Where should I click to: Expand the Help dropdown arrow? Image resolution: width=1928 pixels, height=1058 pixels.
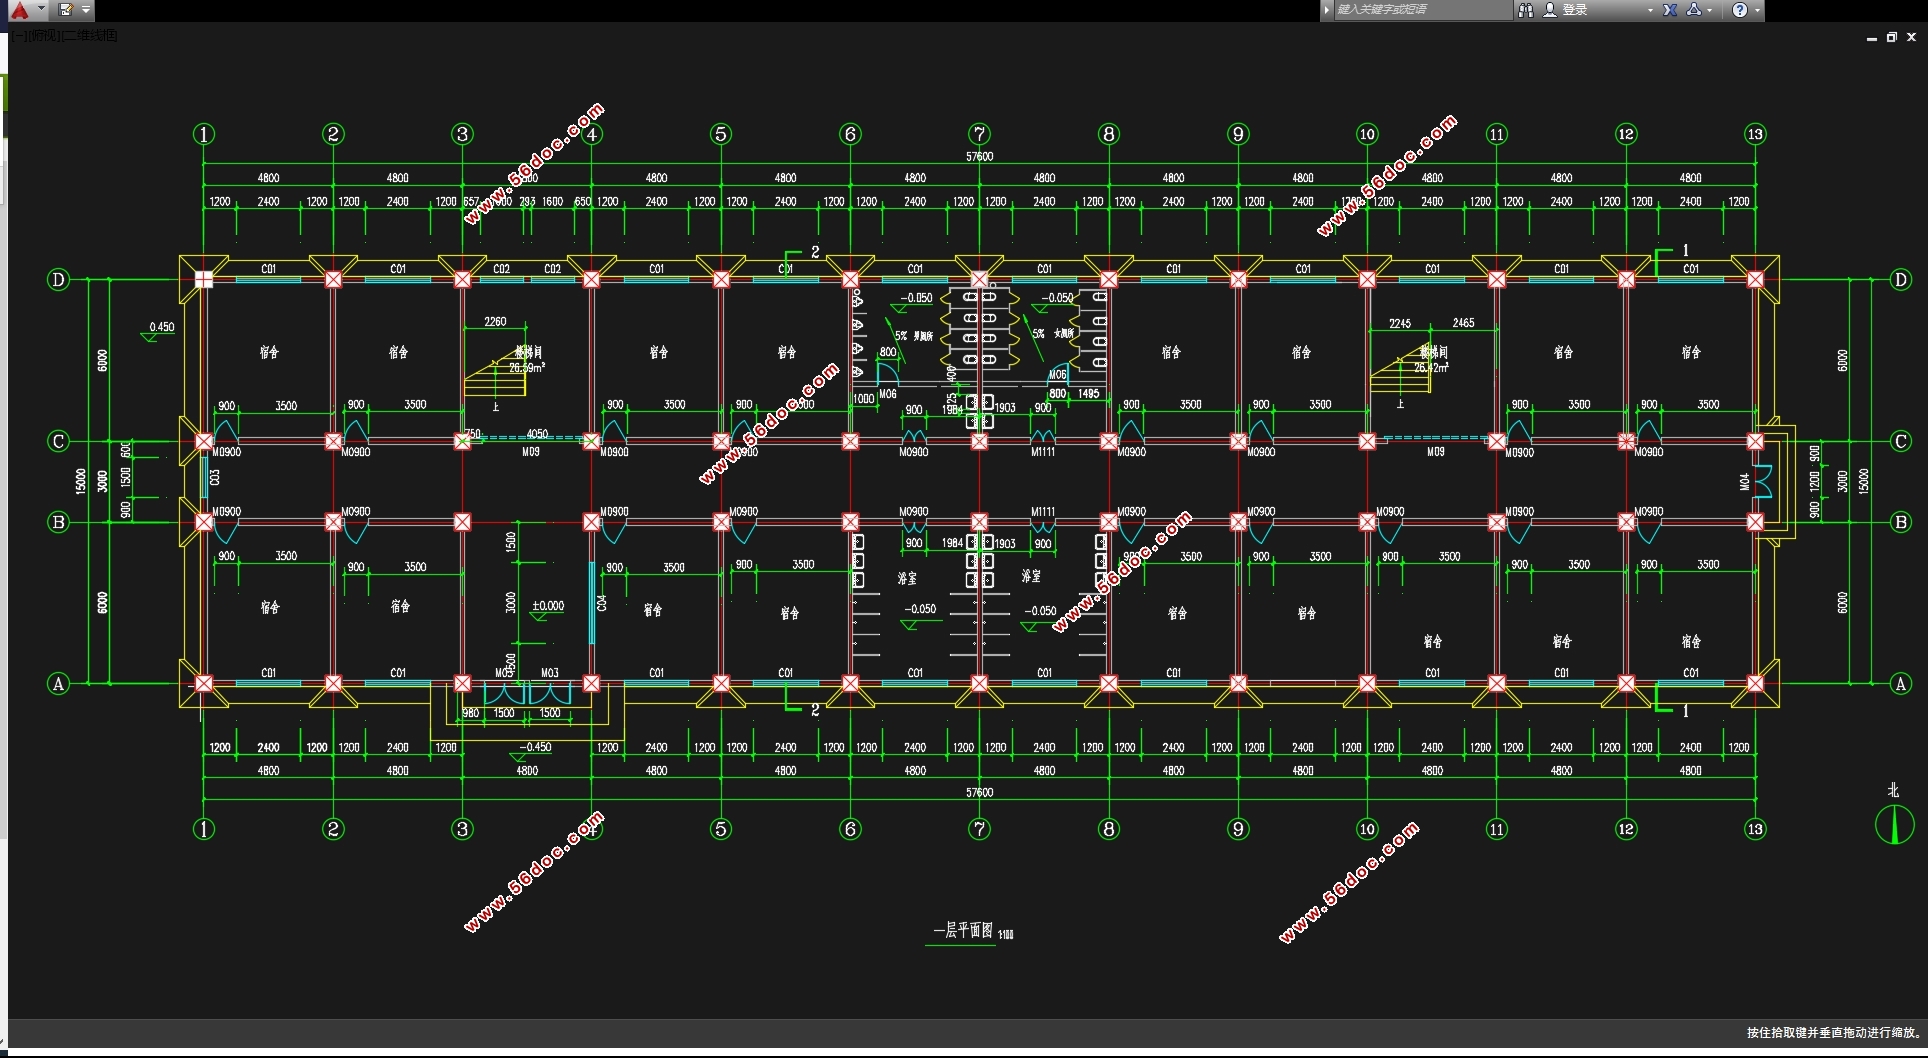pyautogui.click(x=1757, y=10)
